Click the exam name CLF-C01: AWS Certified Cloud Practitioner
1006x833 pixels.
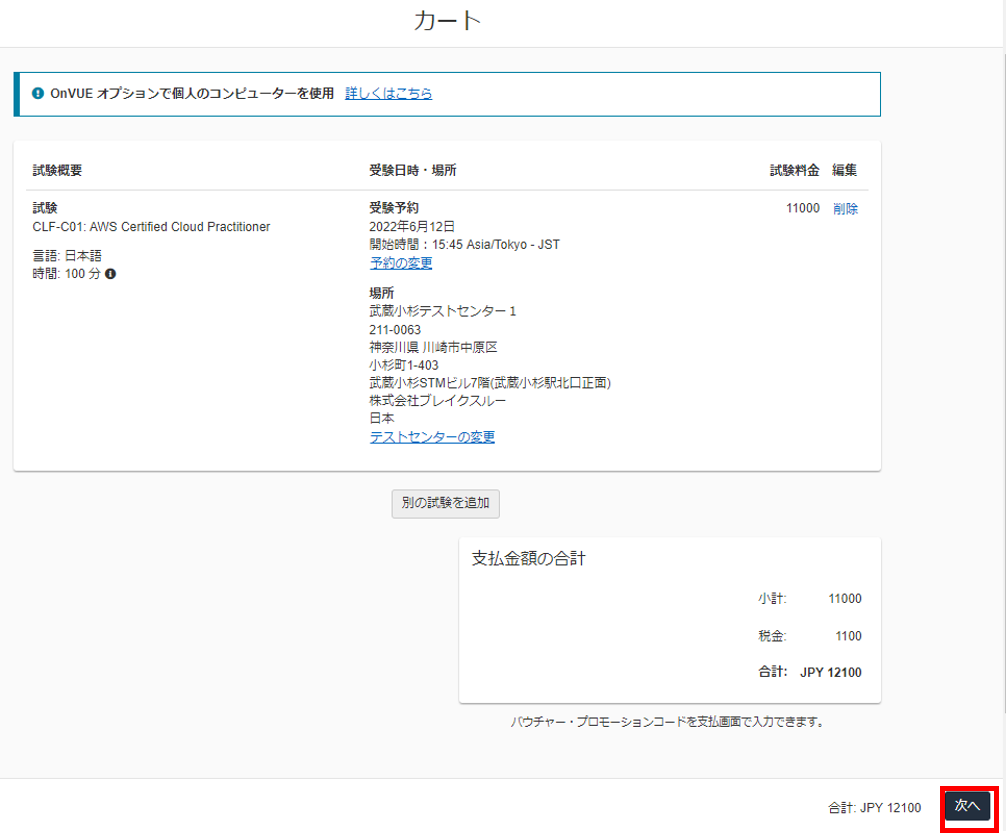(x=151, y=227)
